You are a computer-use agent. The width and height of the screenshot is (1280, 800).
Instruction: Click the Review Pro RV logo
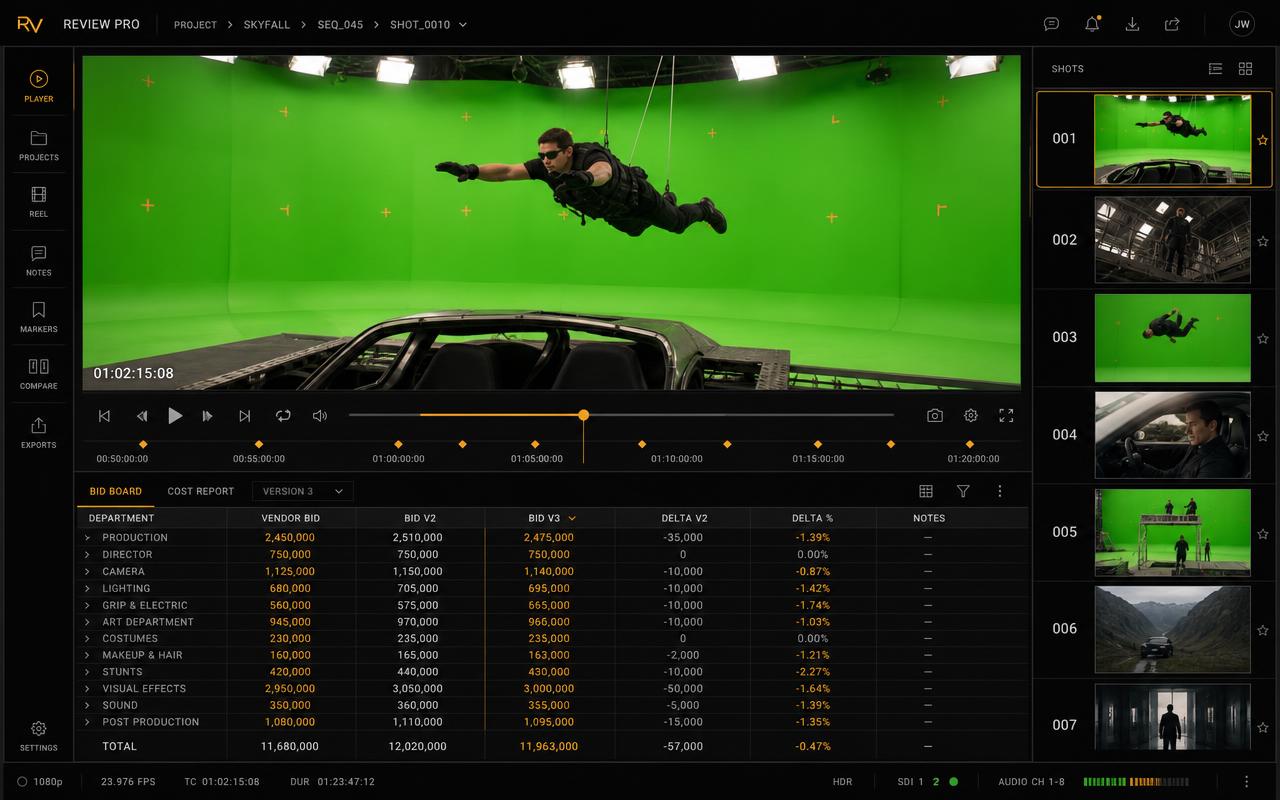pyautogui.click(x=30, y=24)
